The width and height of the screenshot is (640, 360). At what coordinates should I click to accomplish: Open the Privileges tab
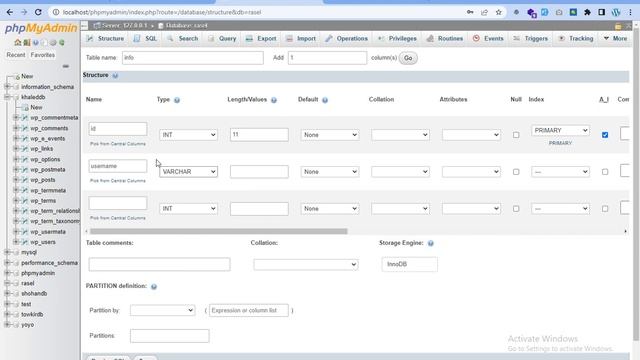coord(397,38)
